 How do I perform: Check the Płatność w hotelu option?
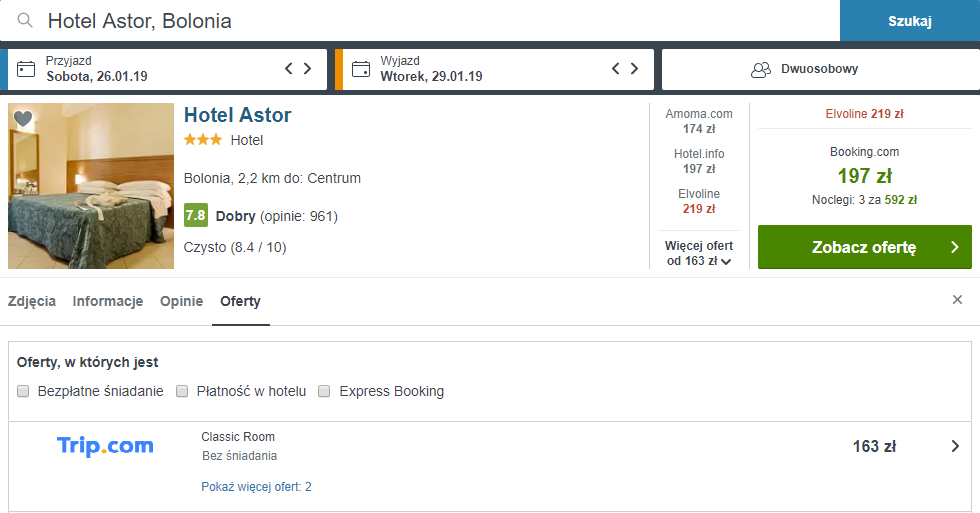(x=182, y=391)
